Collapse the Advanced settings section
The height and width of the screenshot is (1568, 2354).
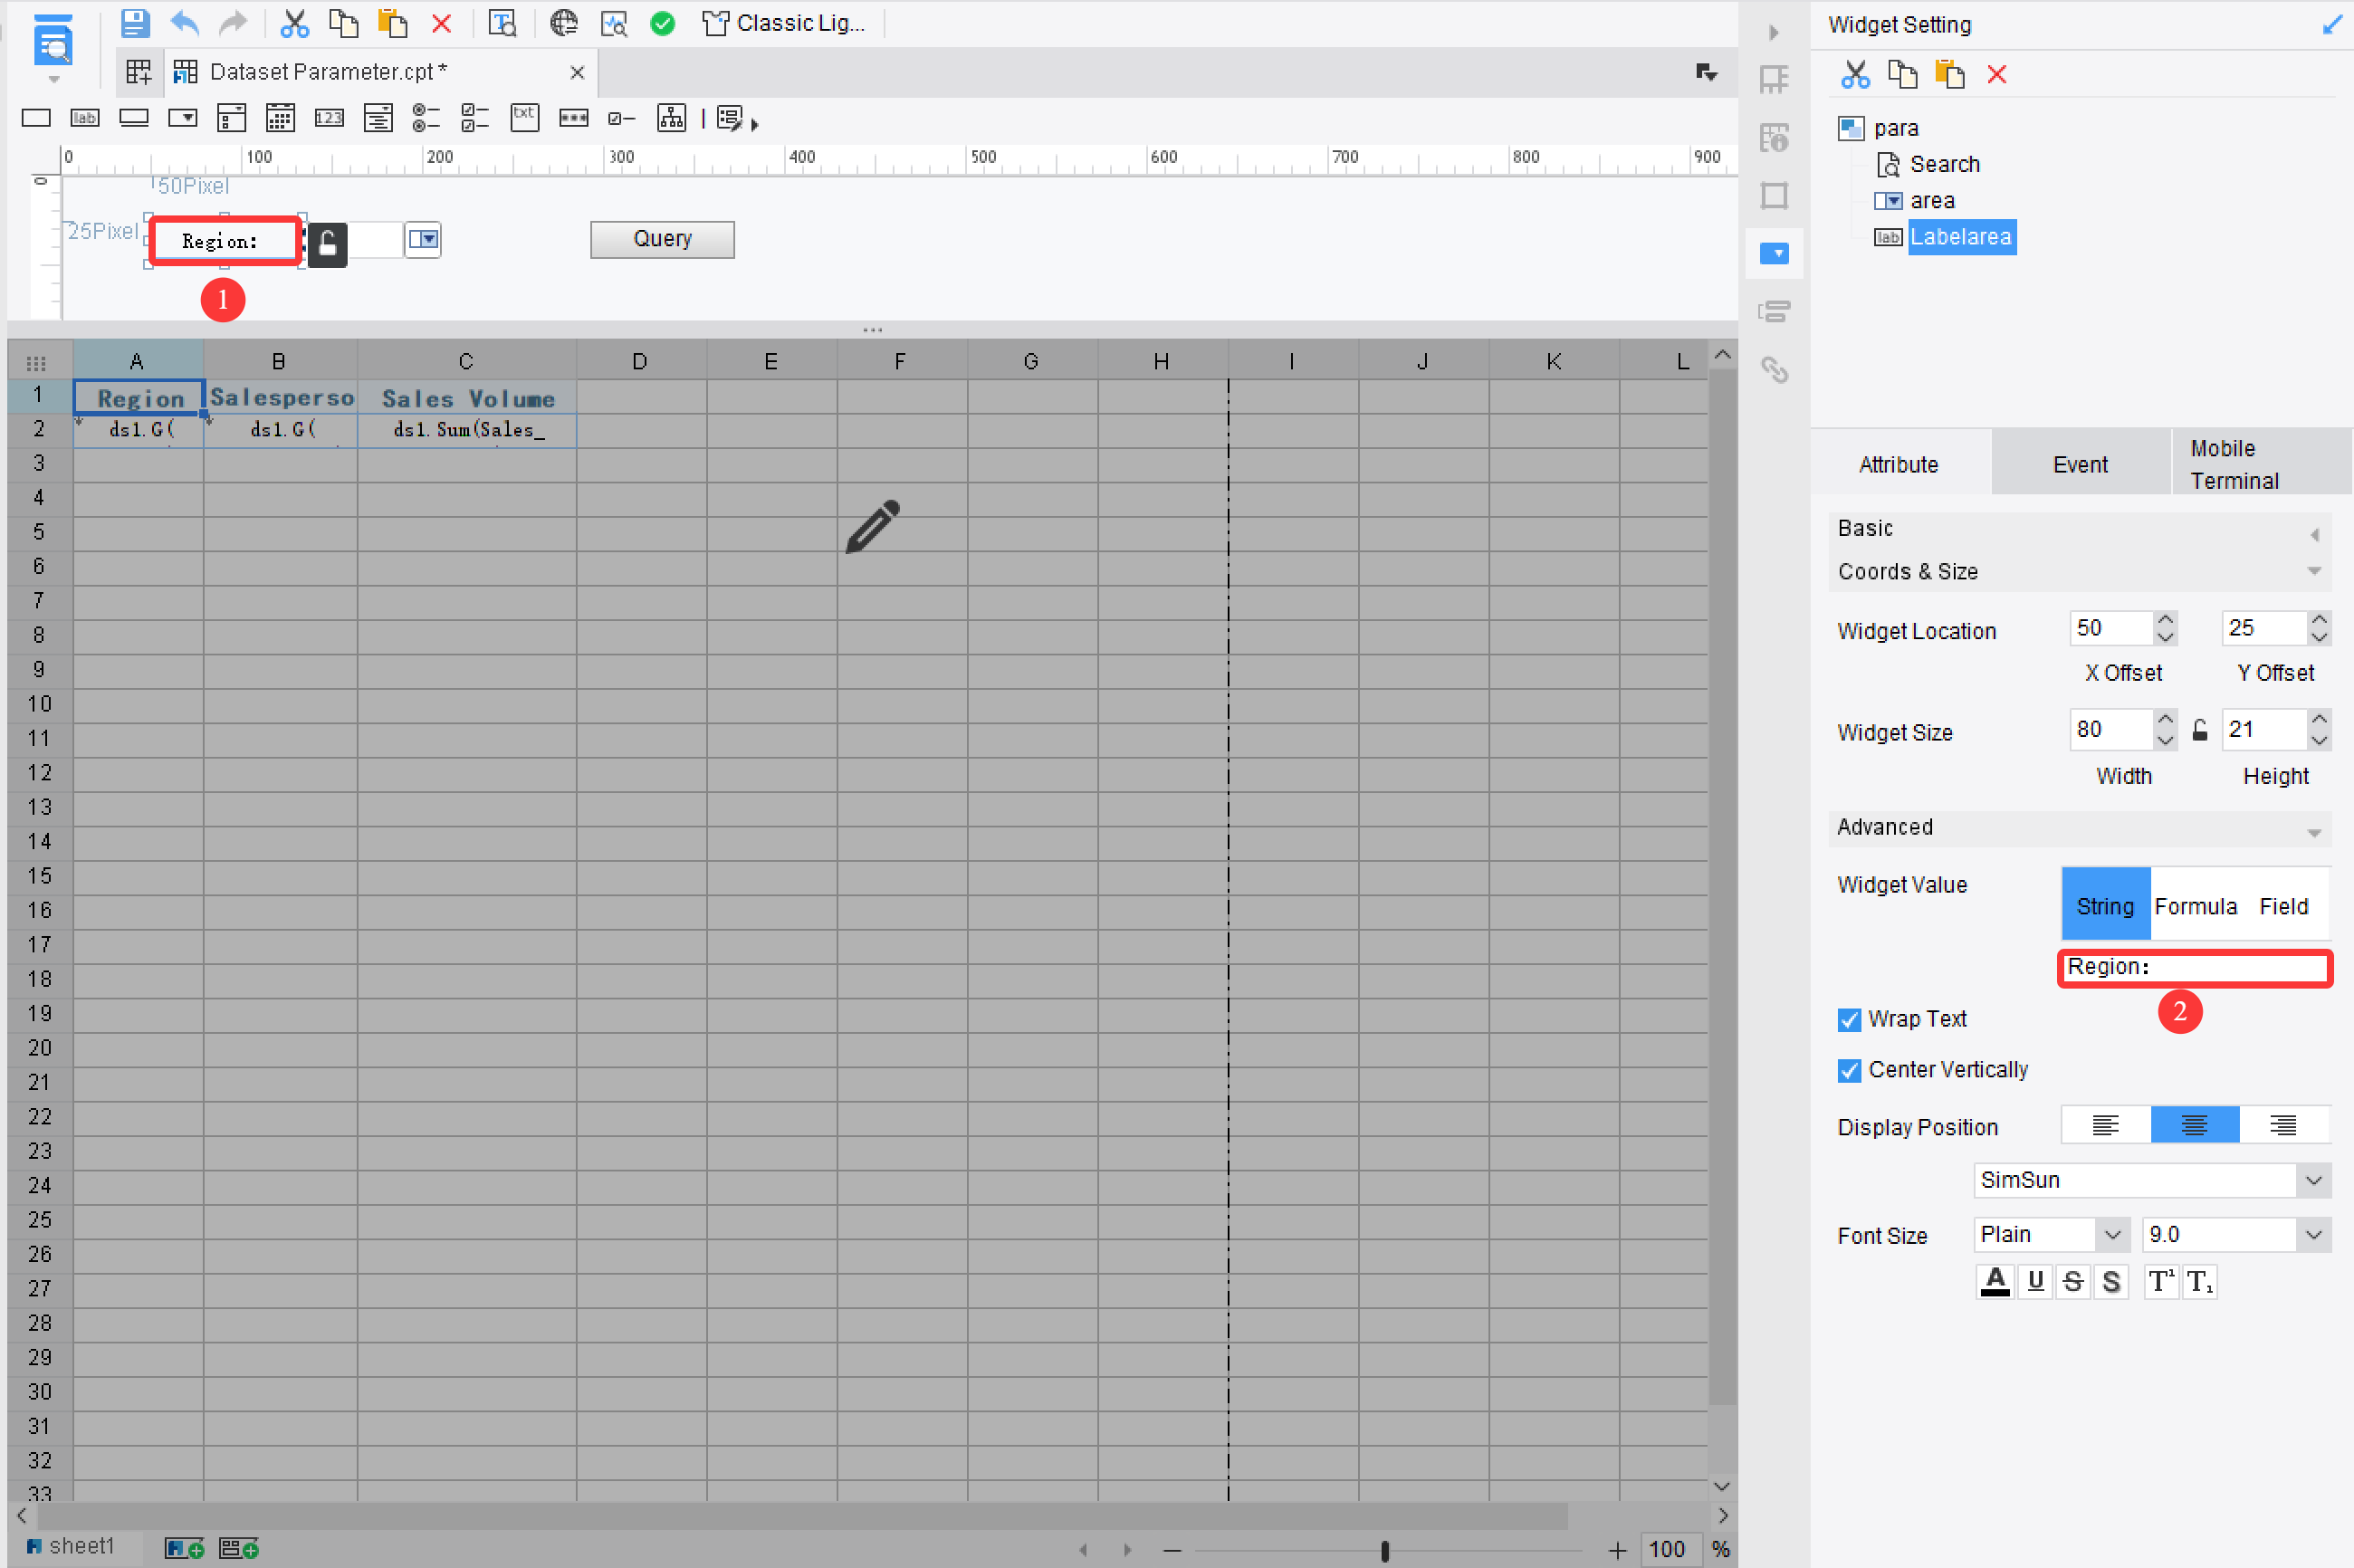(2313, 830)
